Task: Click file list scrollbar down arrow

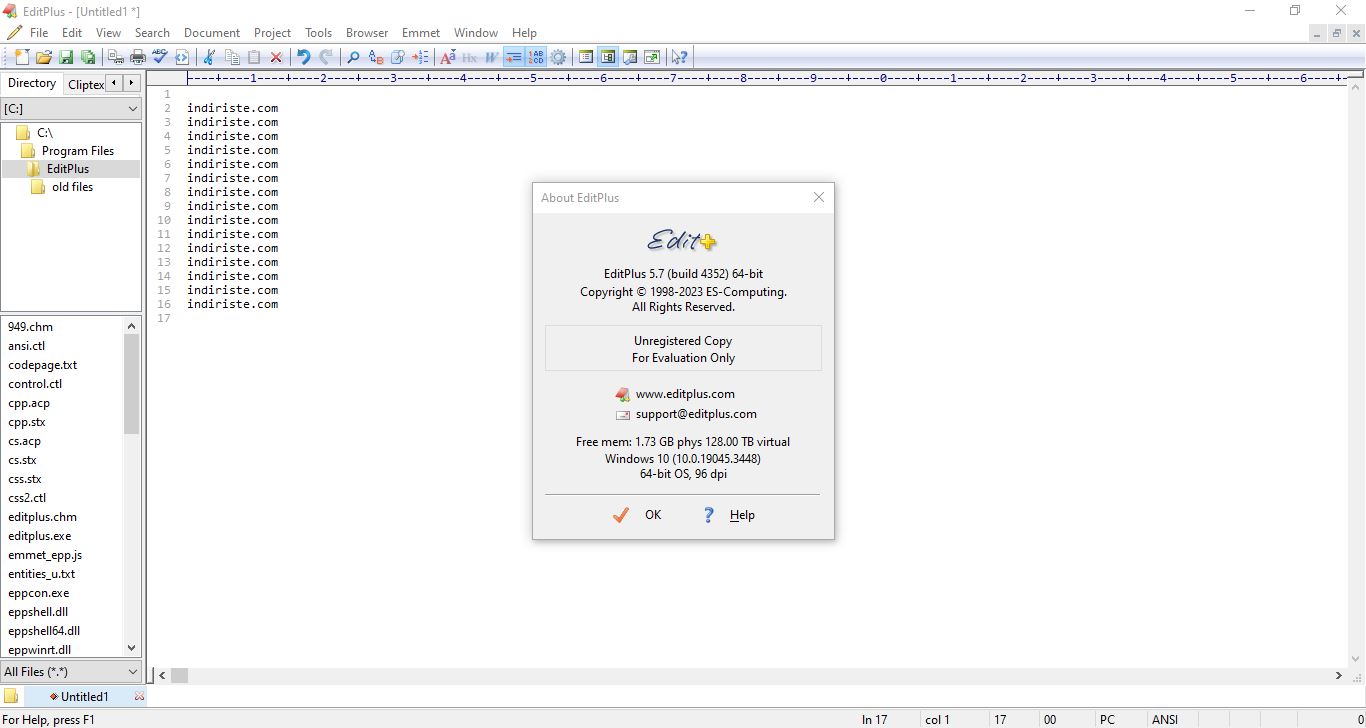Action: pyautogui.click(x=132, y=649)
